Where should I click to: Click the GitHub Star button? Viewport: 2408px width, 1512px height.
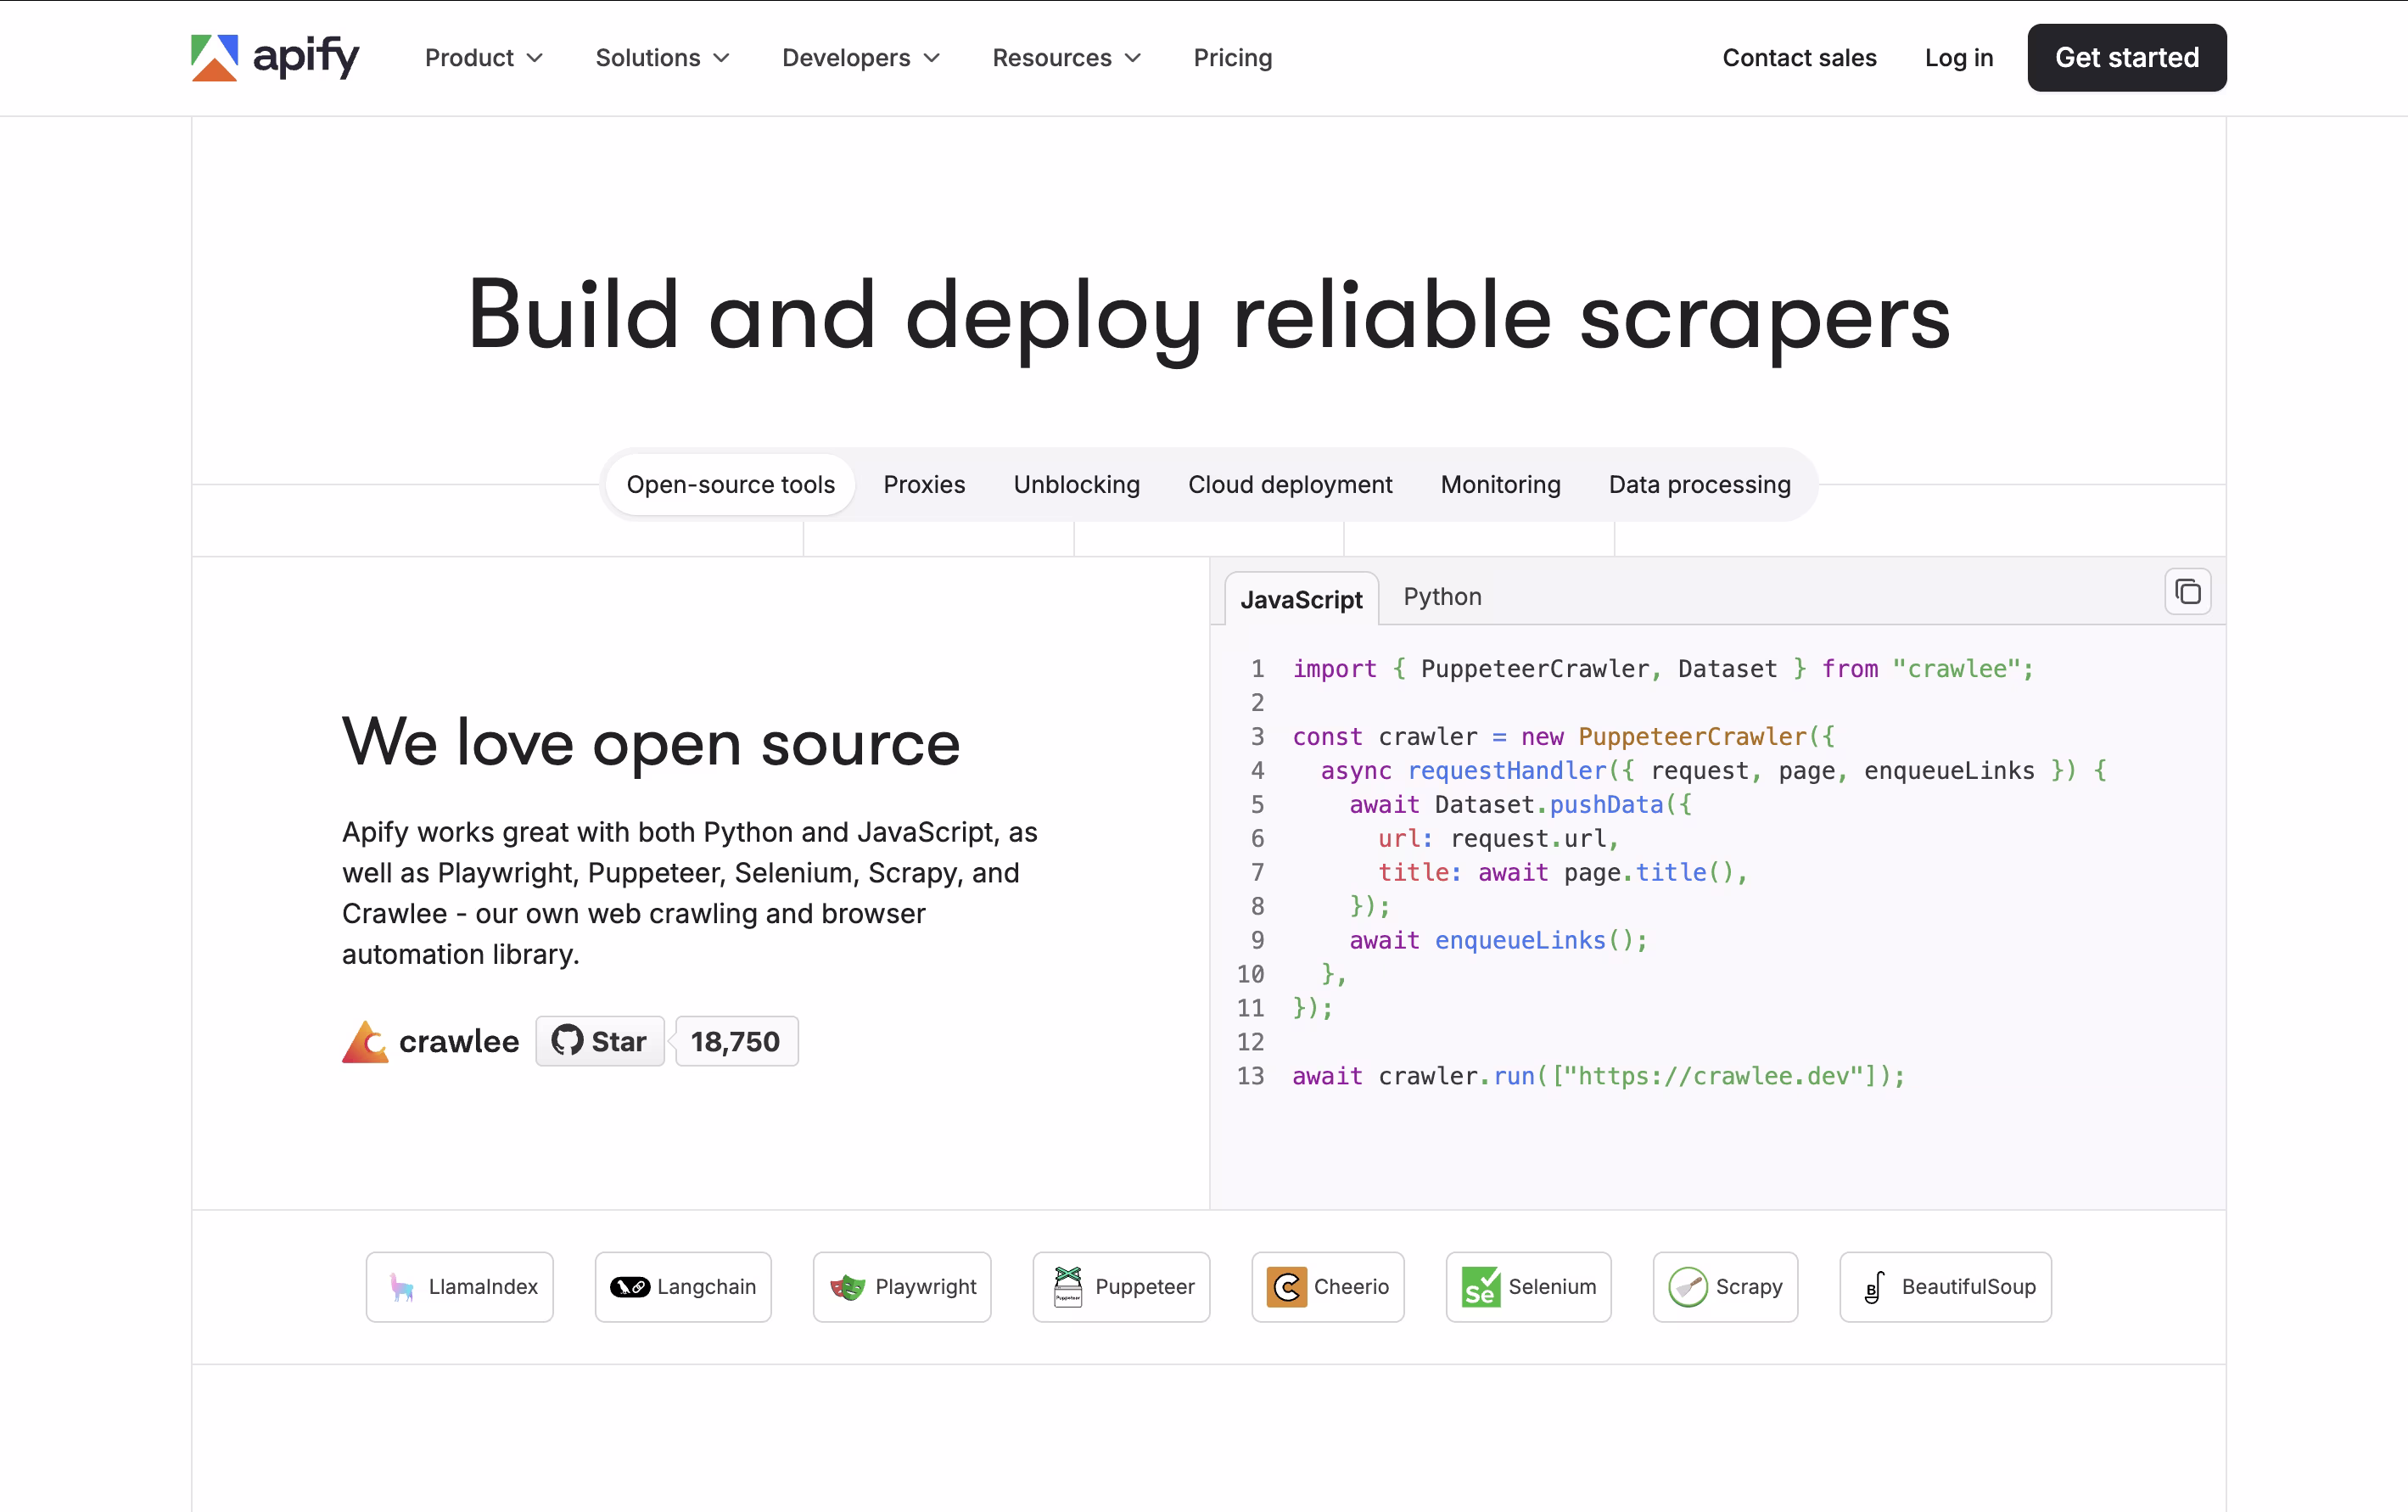click(600, 1041)
